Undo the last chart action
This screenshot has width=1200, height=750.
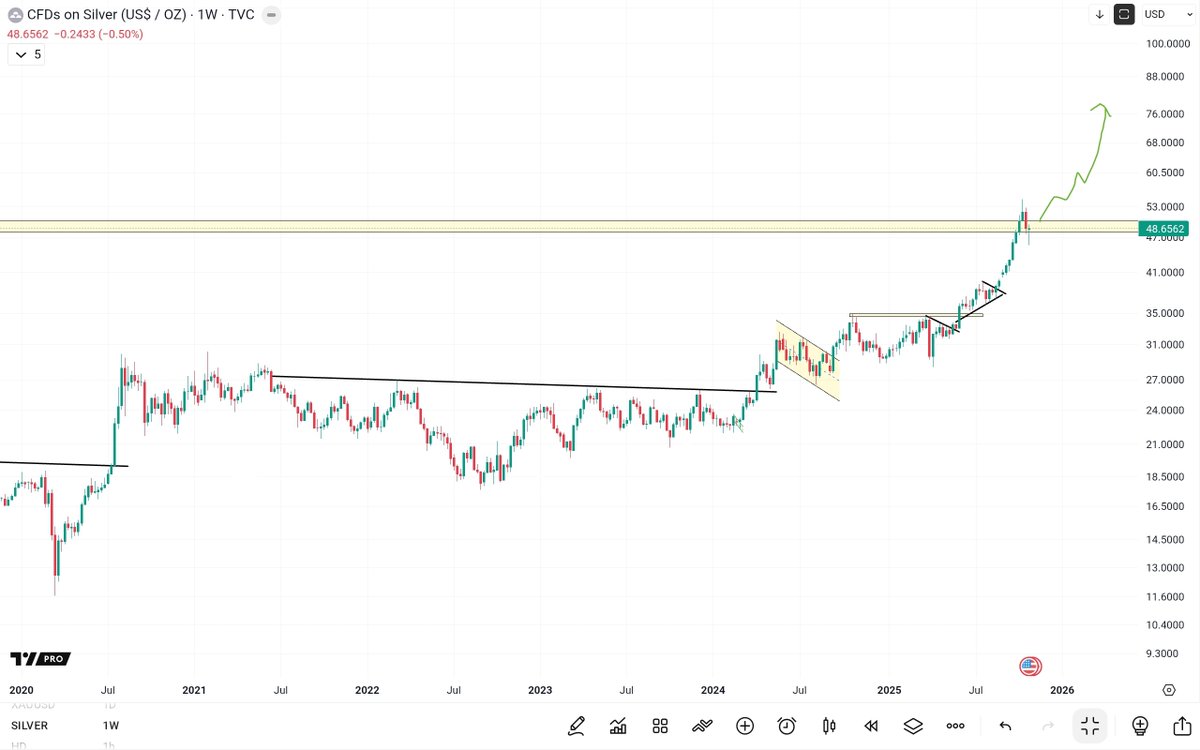click(1005, 726)
